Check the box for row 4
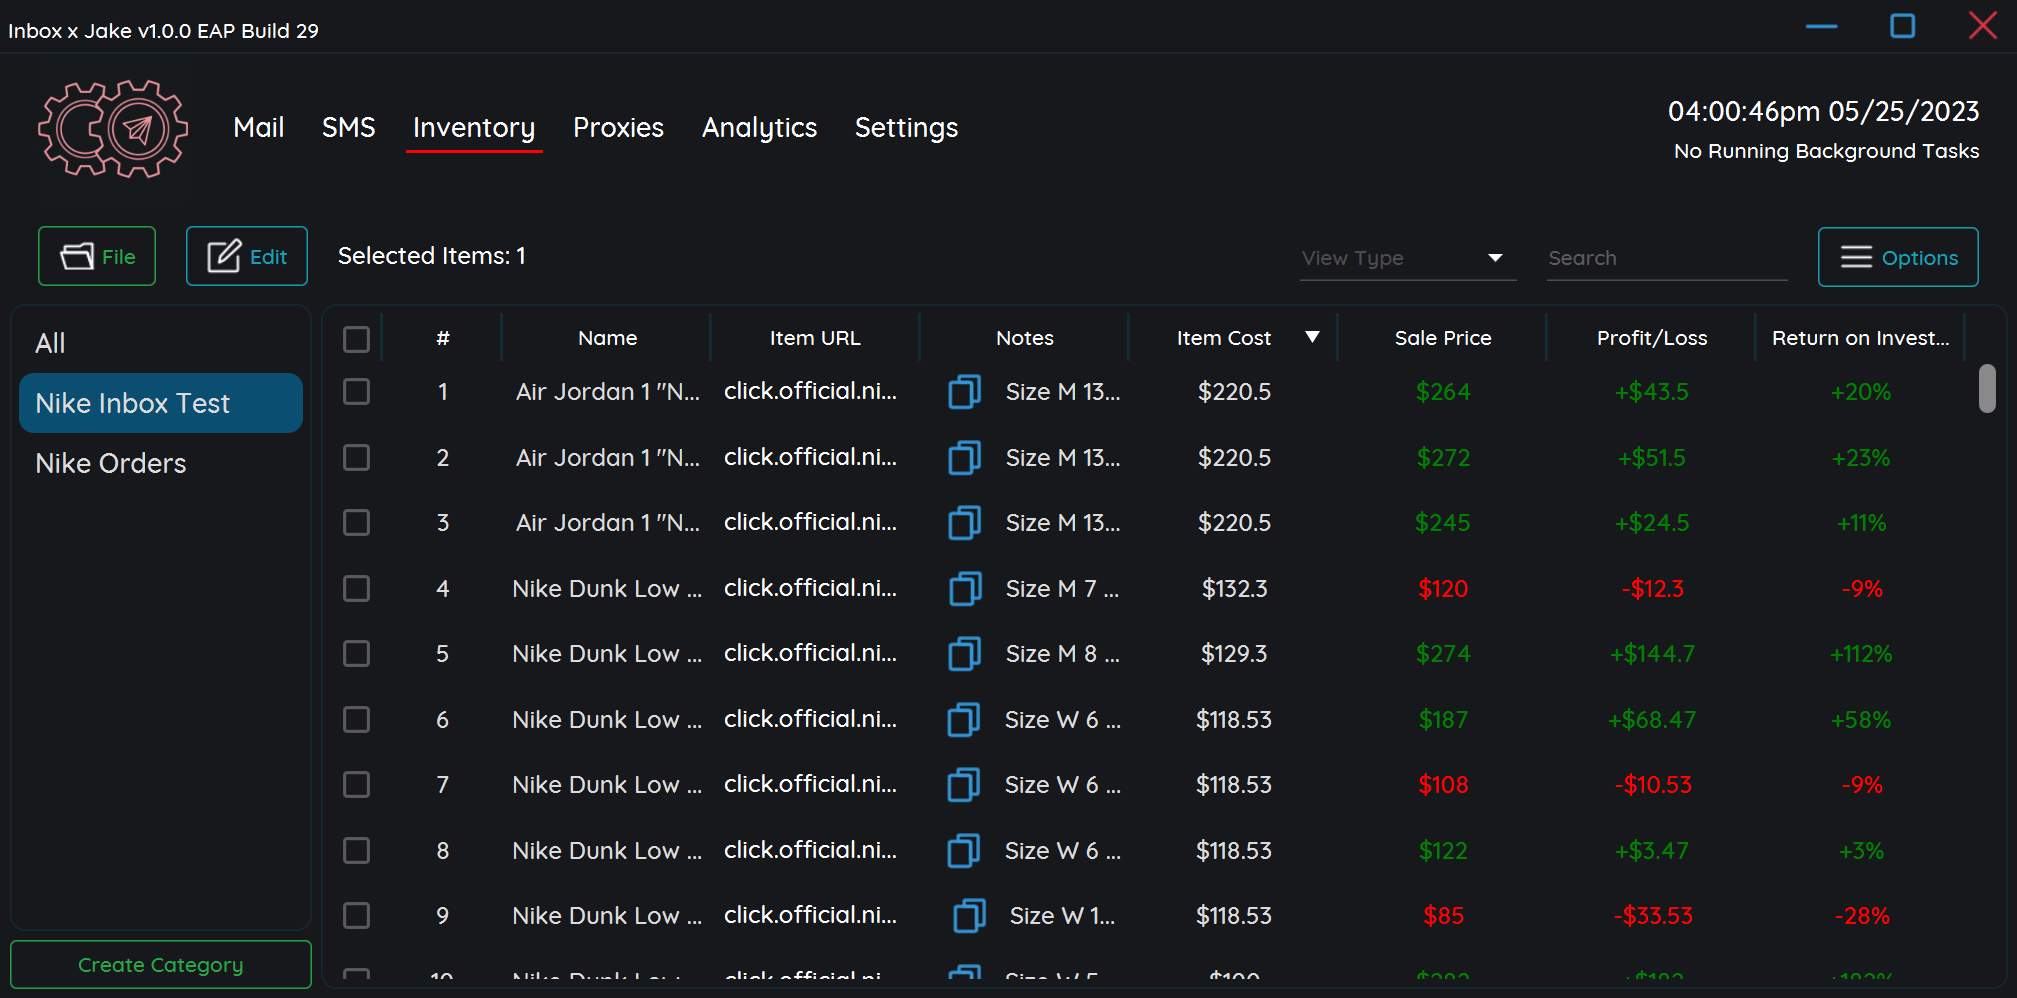Viewport: 2017px width, 998px height. [x=356, y=588]
